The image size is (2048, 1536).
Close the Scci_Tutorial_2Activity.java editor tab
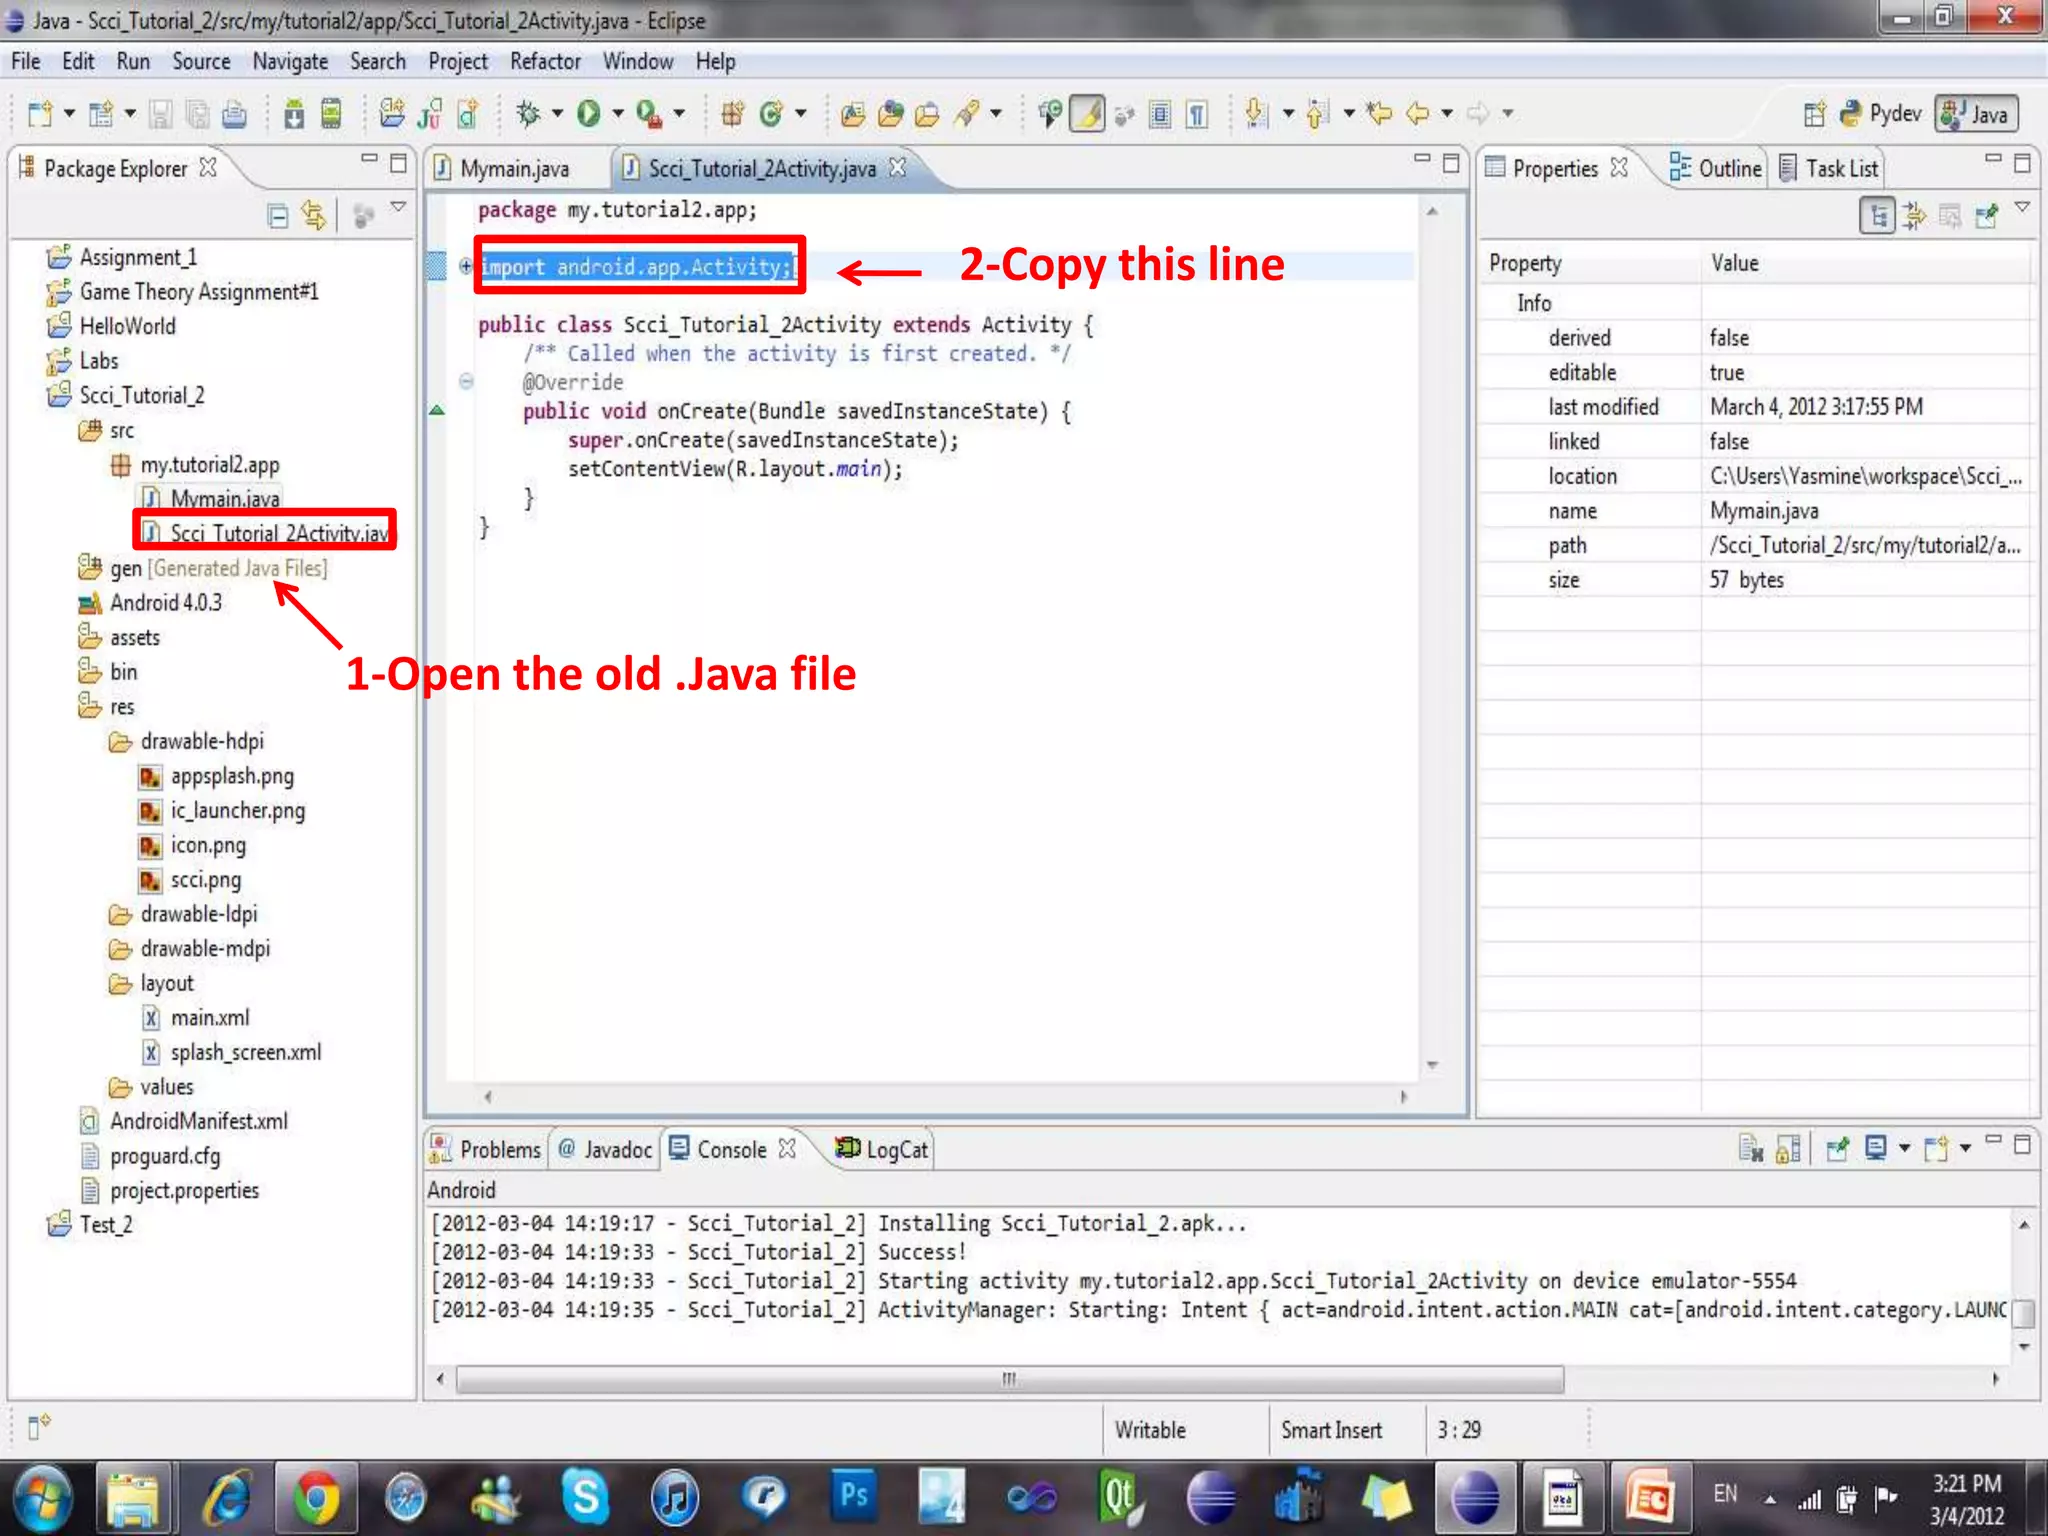click(898, 167)
